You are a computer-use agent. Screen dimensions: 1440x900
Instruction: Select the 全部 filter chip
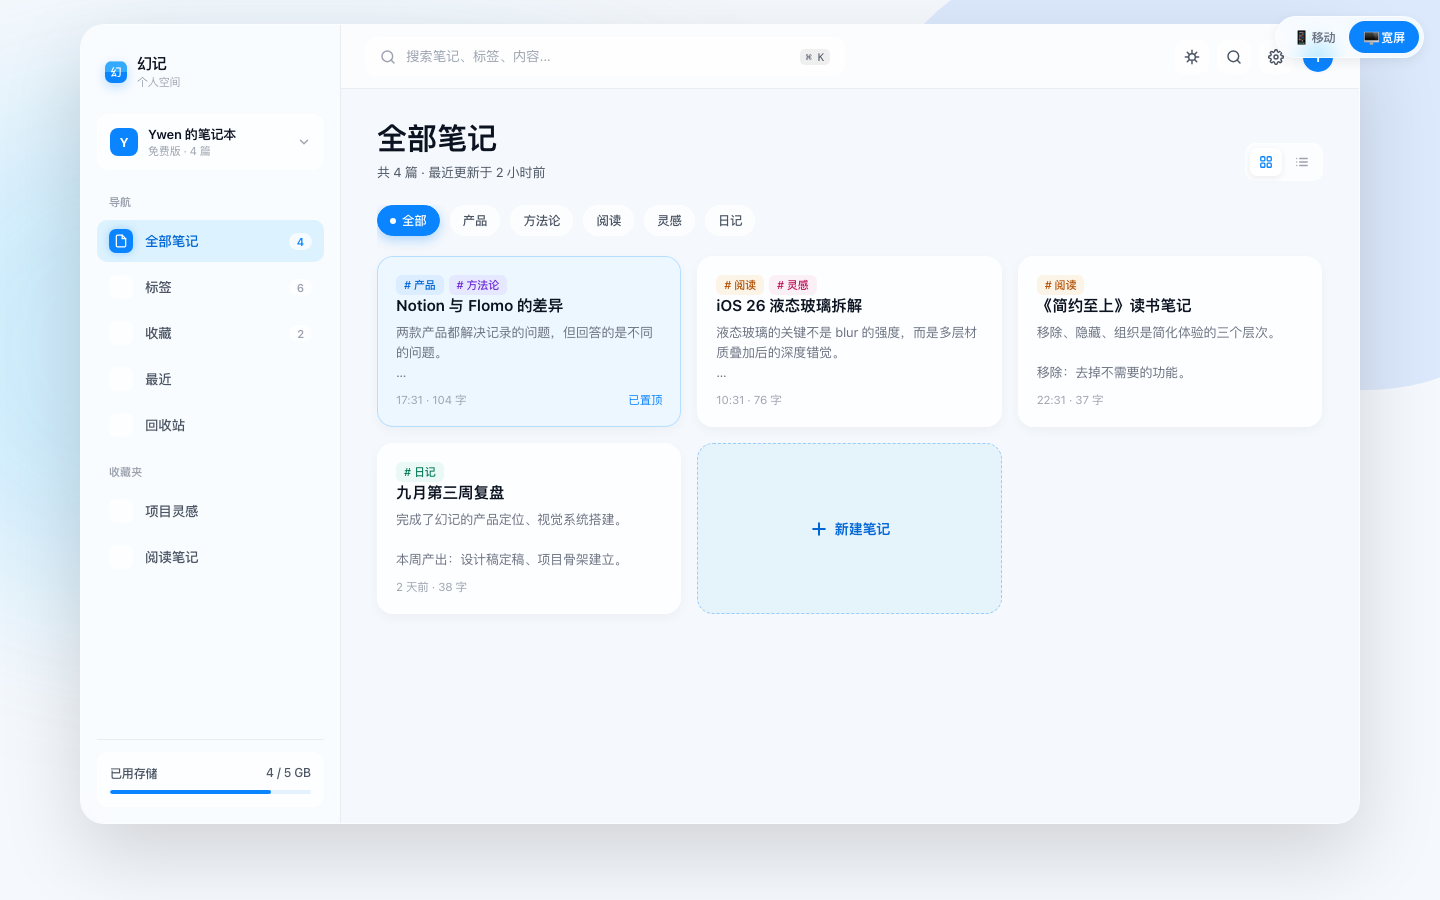pos(408,221)
